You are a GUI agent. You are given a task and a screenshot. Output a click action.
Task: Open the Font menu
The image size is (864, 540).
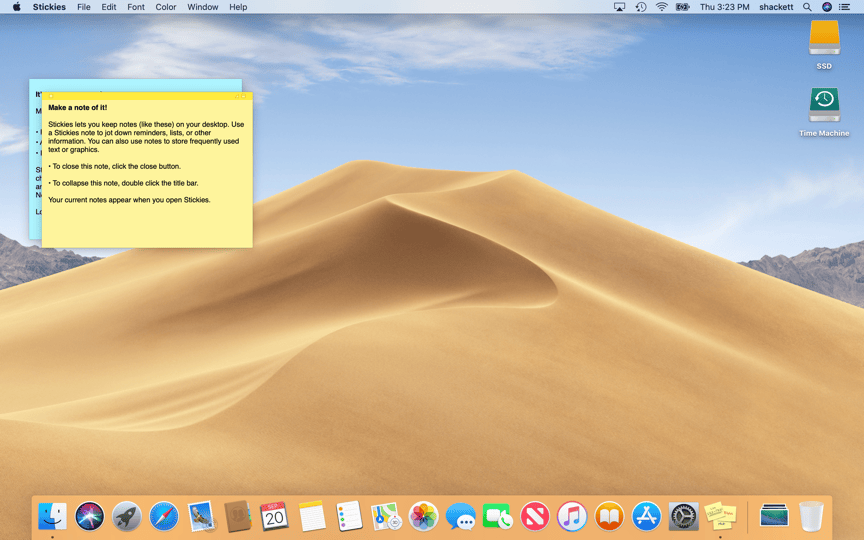(x=136, y=7)
